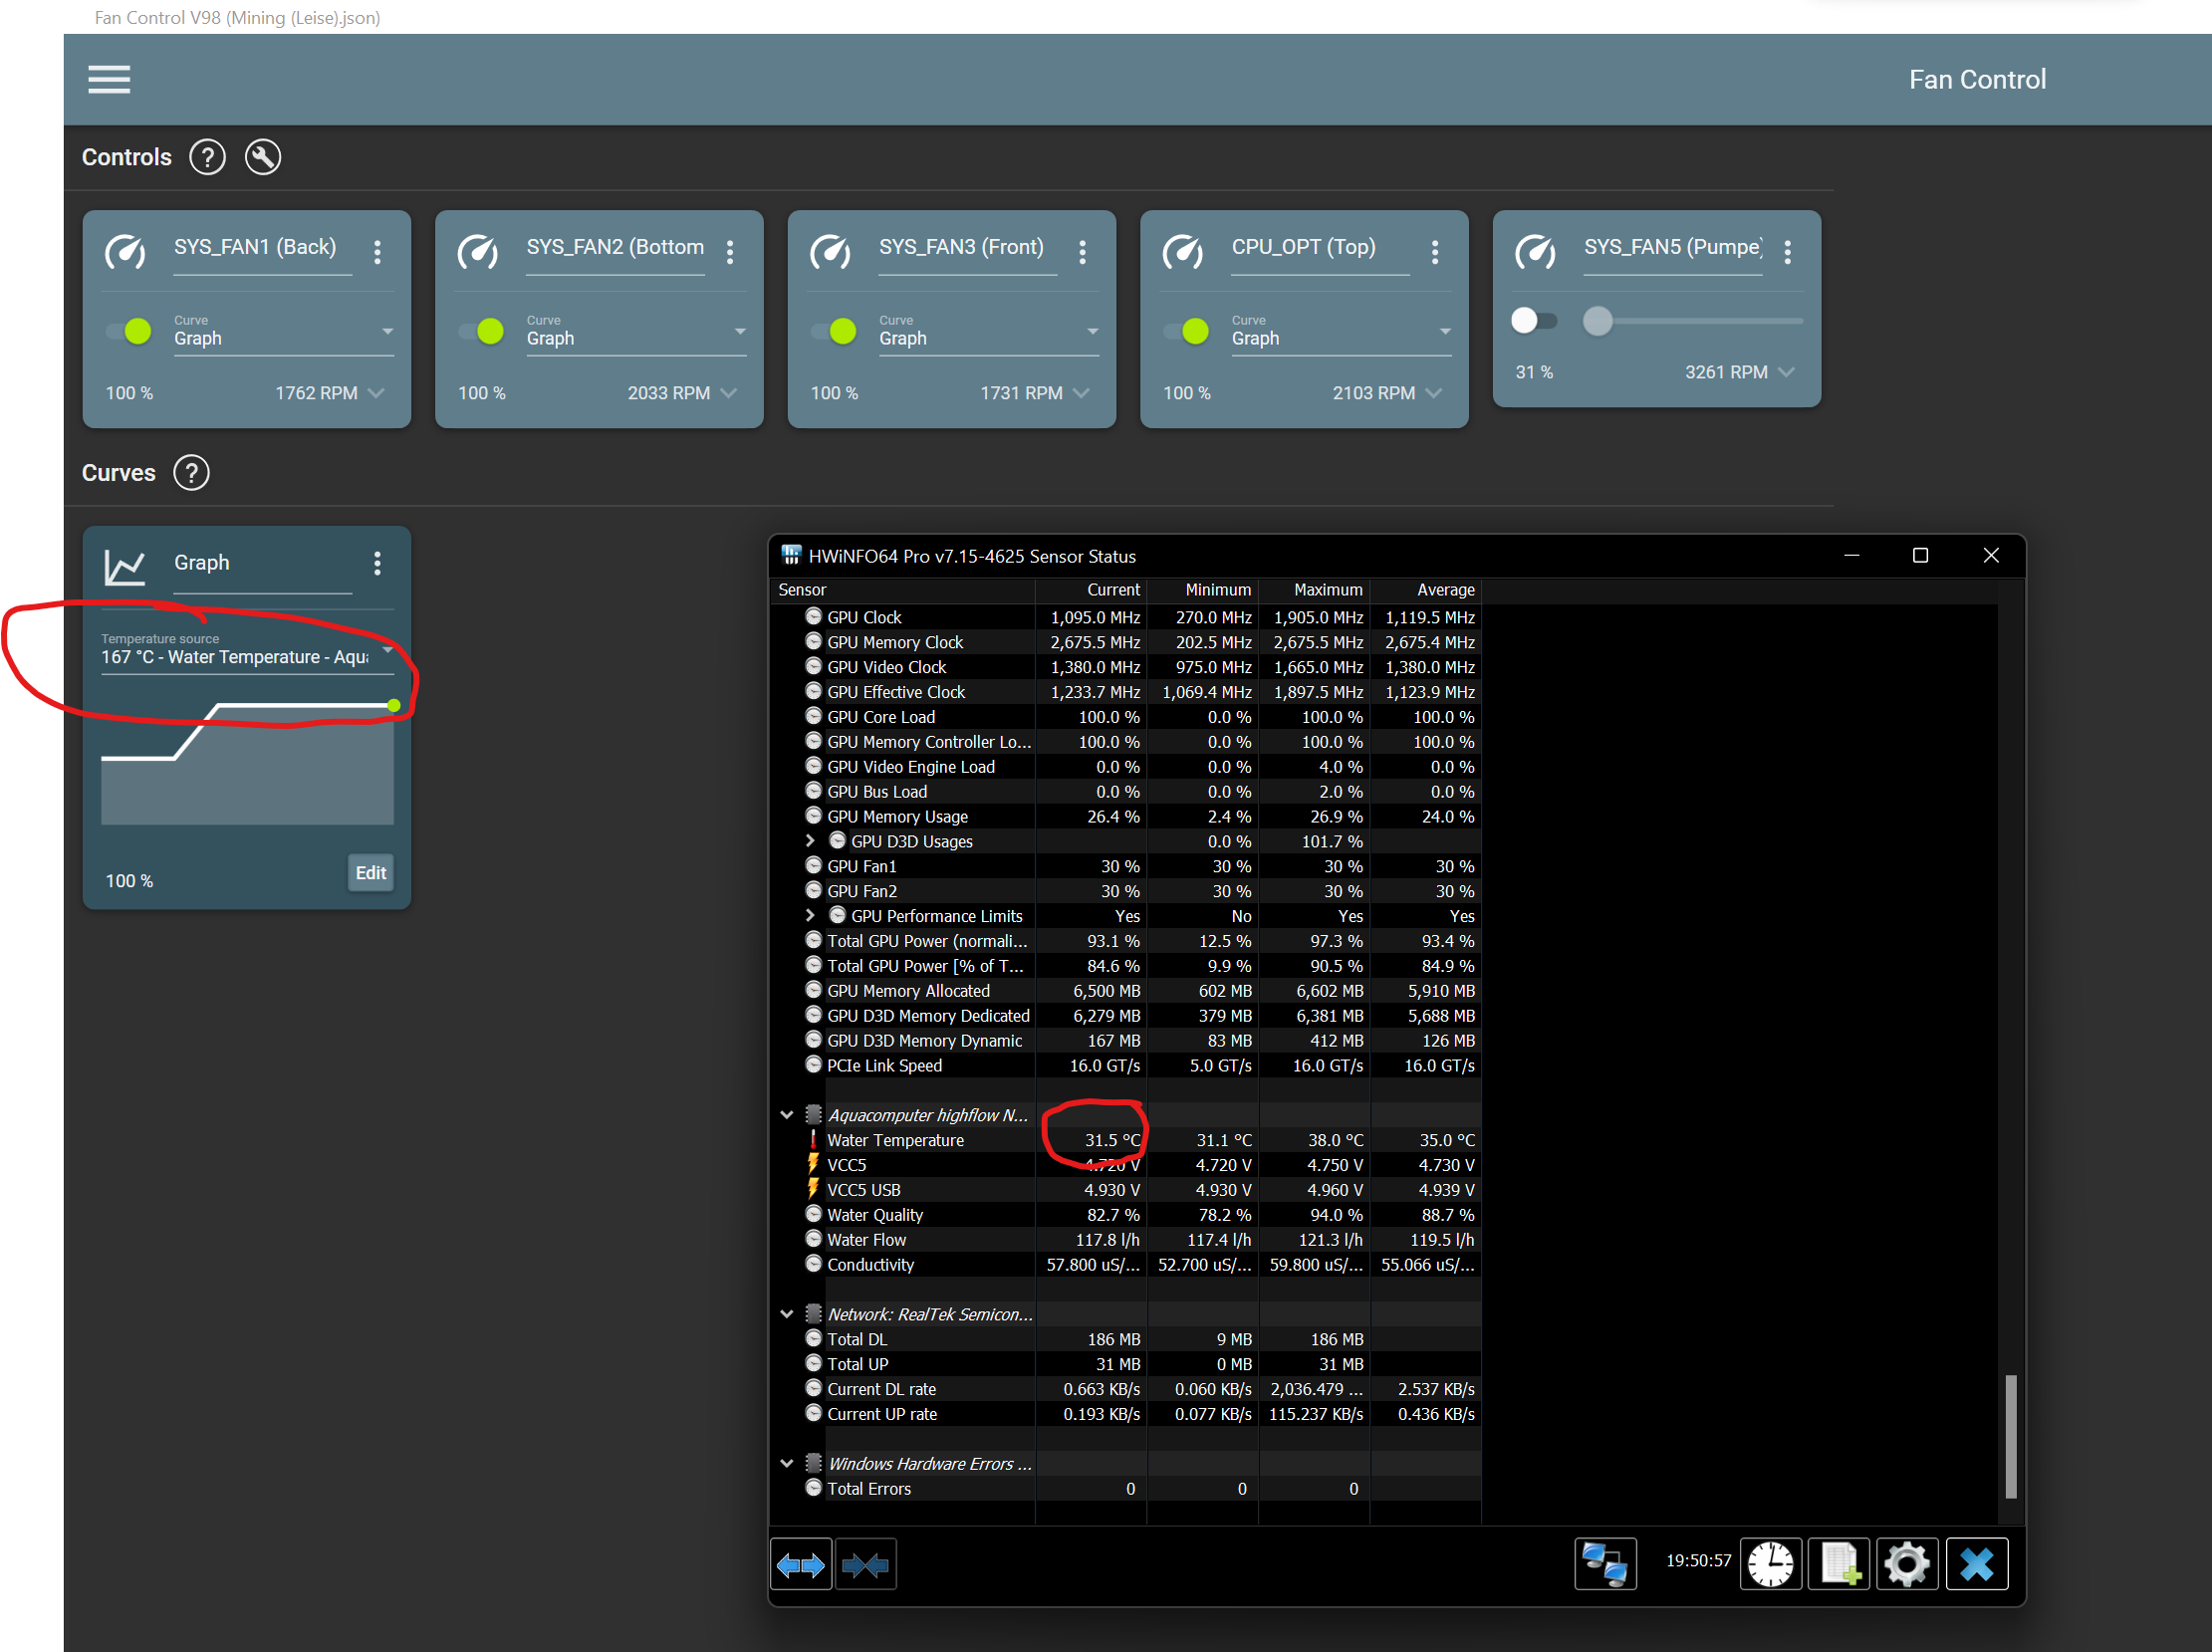This screenshot has height=1652, width=2212.
Task: Toggle off SYS_FAN2 (Bottom) control
Action: click(481, 331)
